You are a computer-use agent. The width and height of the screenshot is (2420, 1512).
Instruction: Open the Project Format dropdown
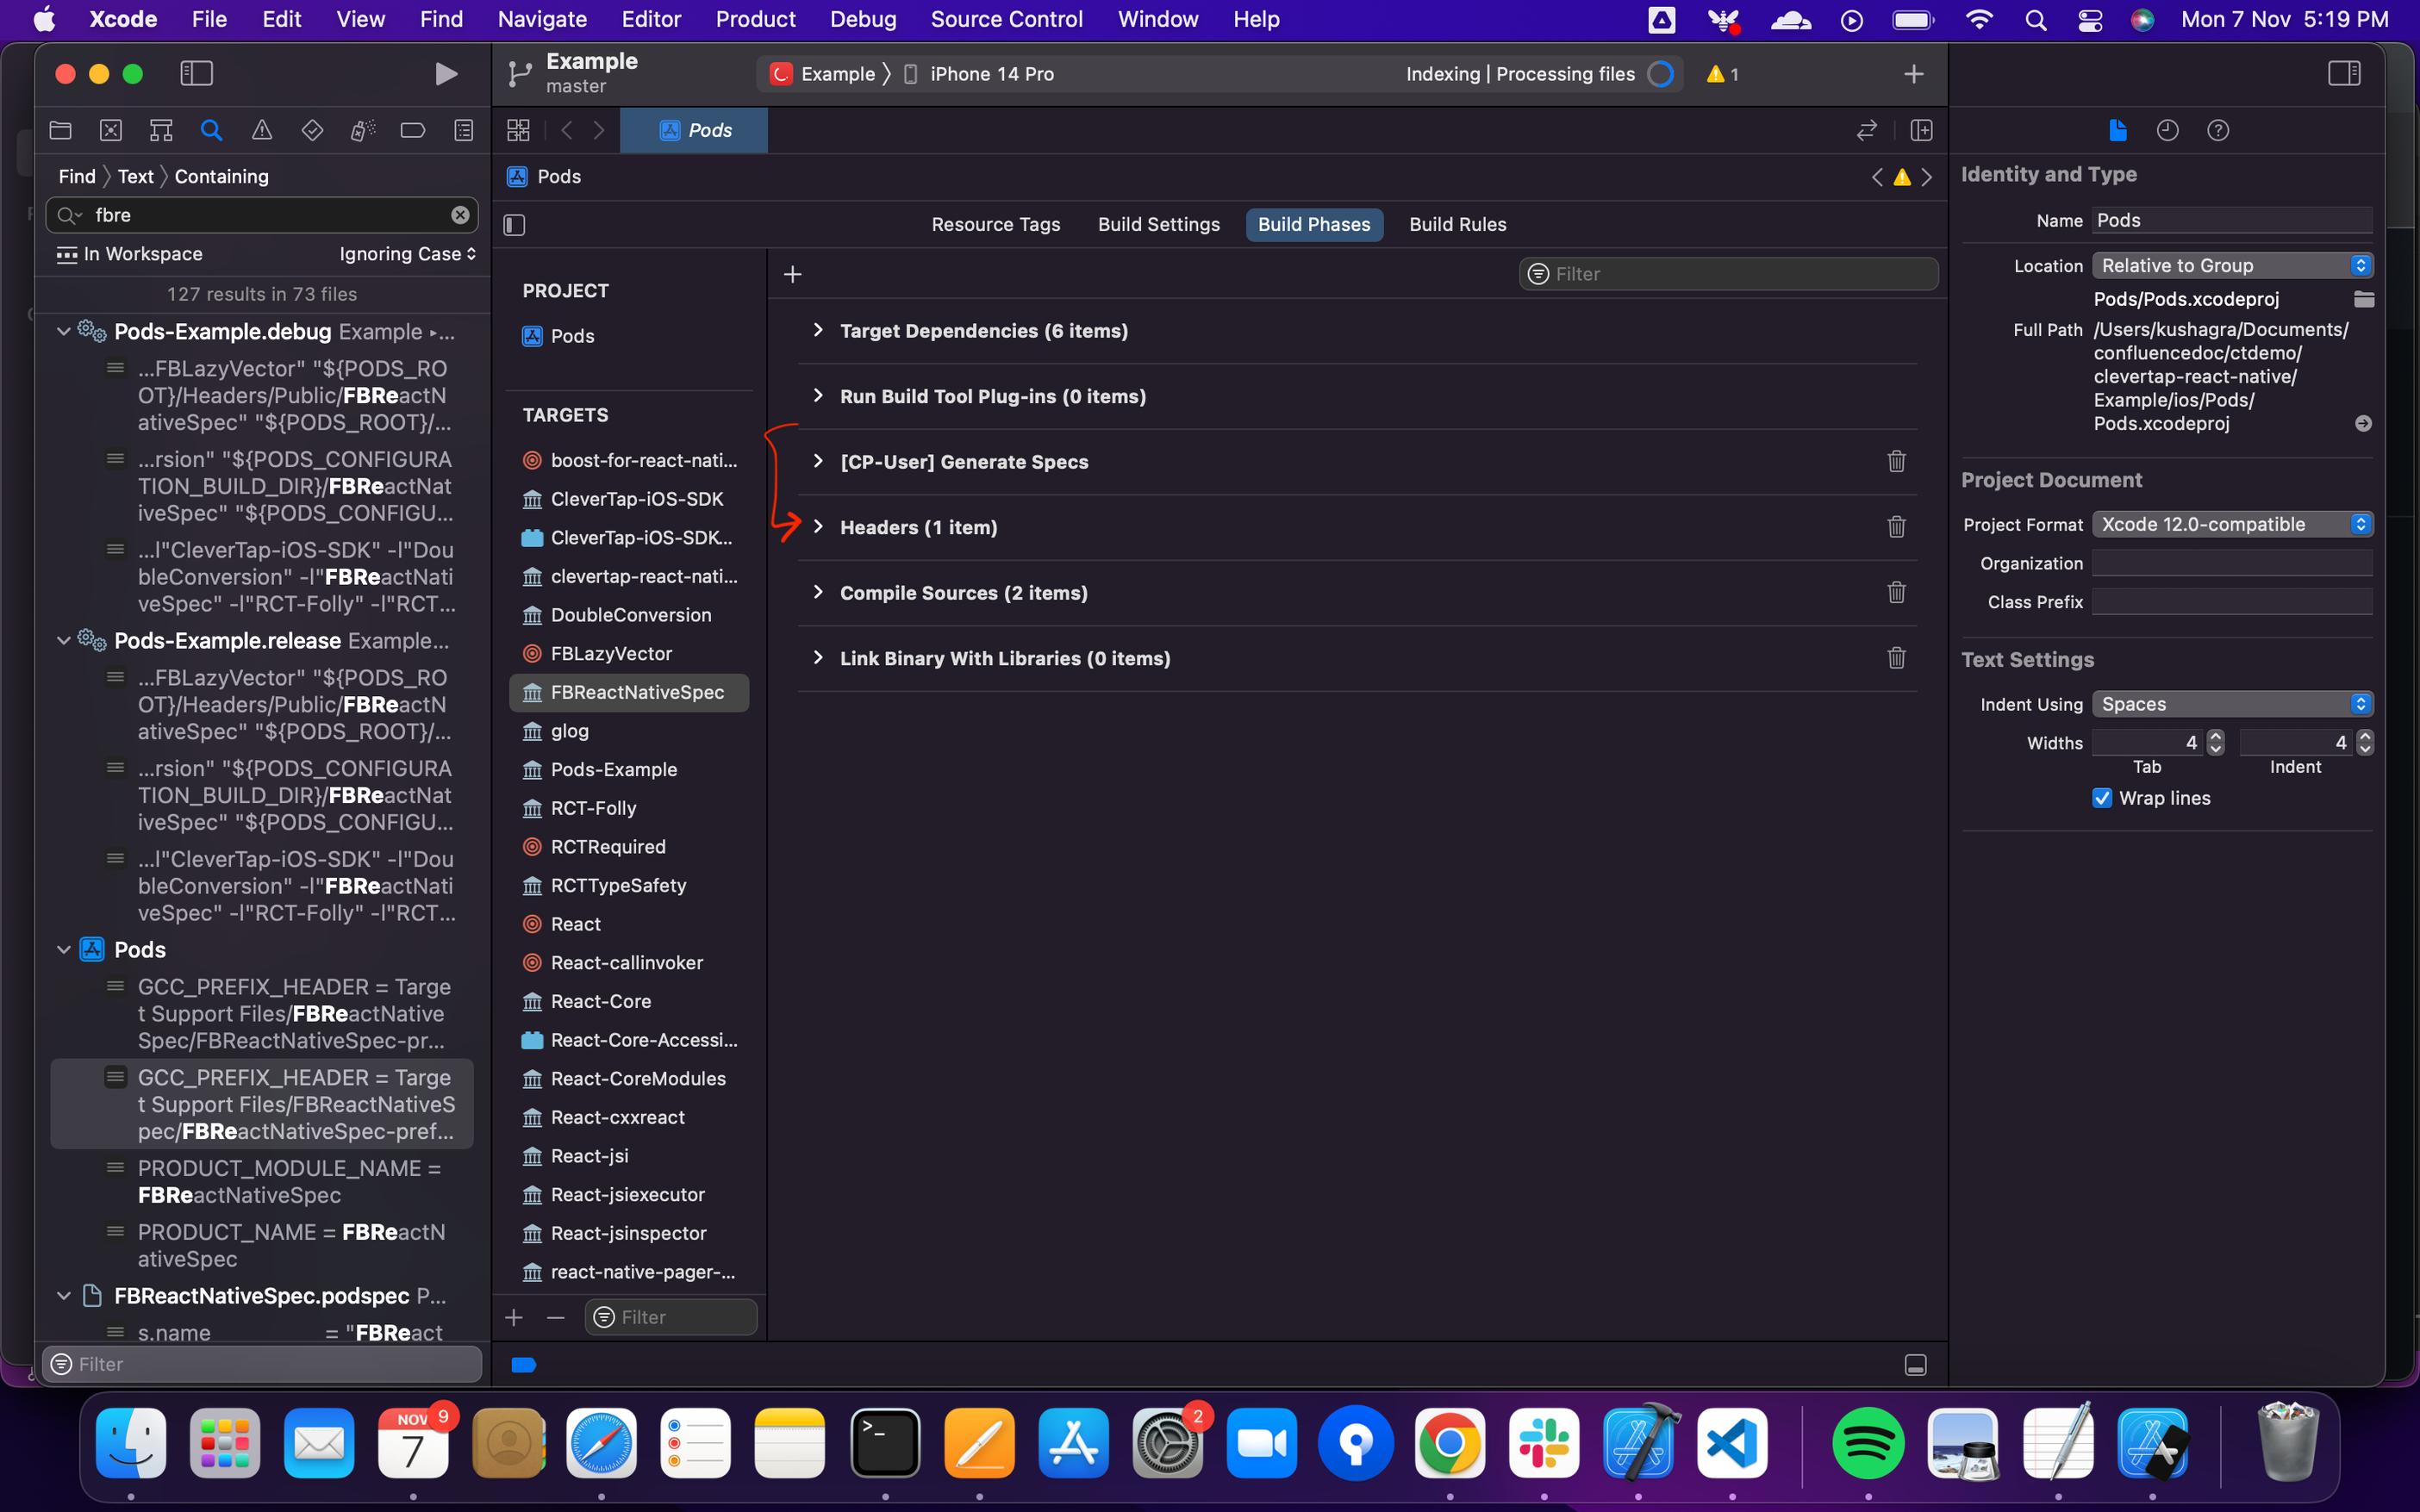tap(2232, 525)
